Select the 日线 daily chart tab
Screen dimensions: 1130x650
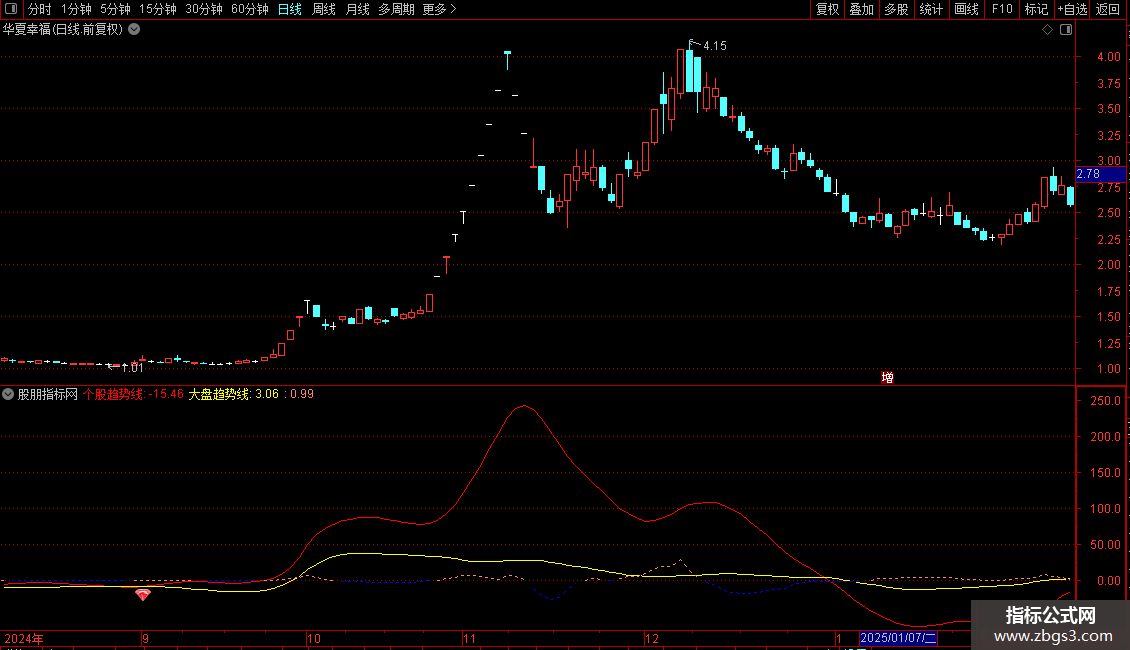pos(290,9)
